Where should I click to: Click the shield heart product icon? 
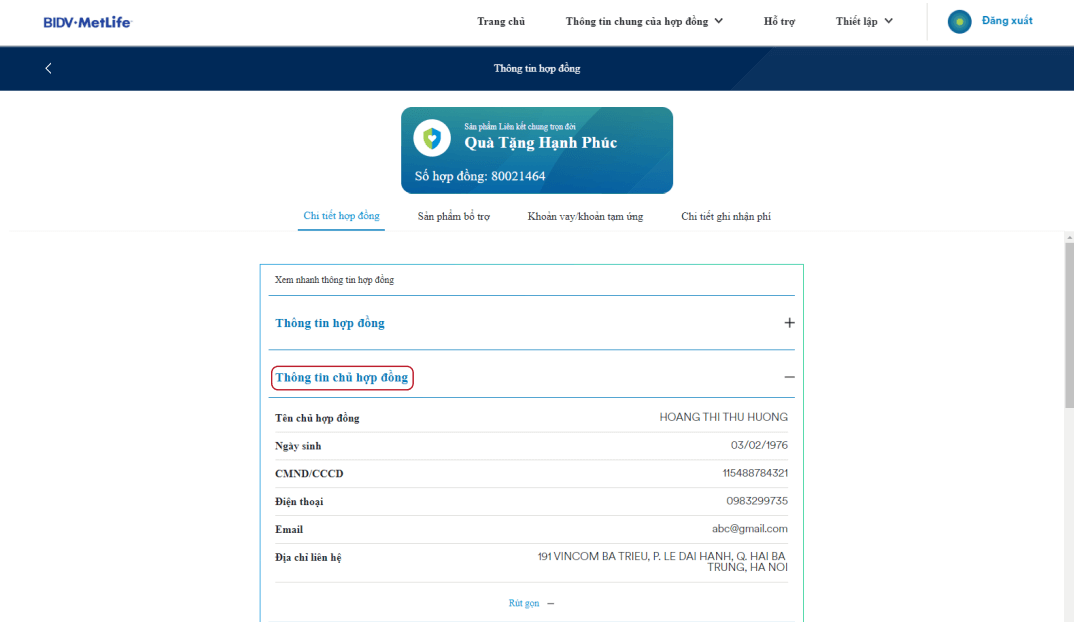(432, 138)
